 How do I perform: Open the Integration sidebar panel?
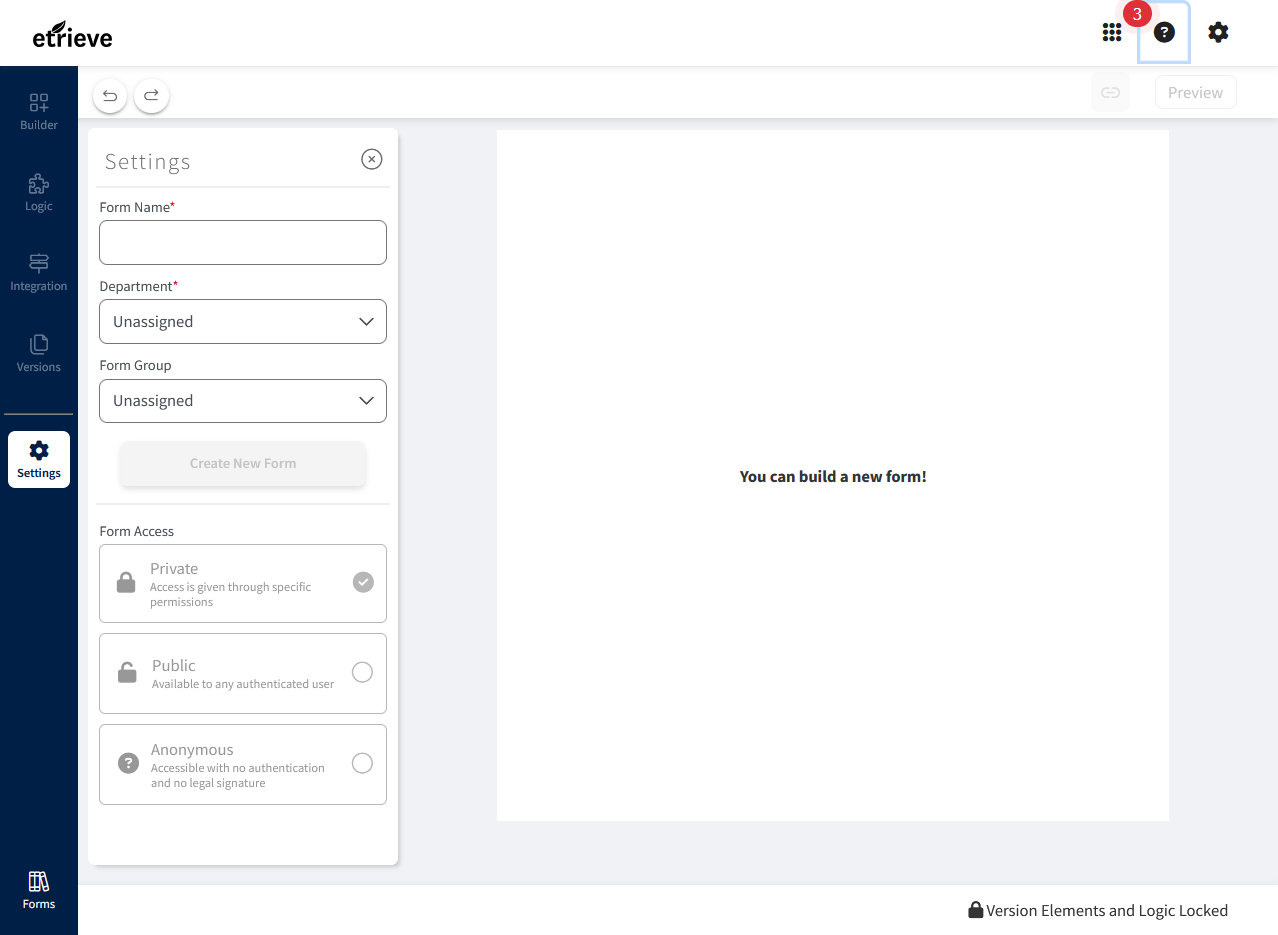(x=38, y=272)
